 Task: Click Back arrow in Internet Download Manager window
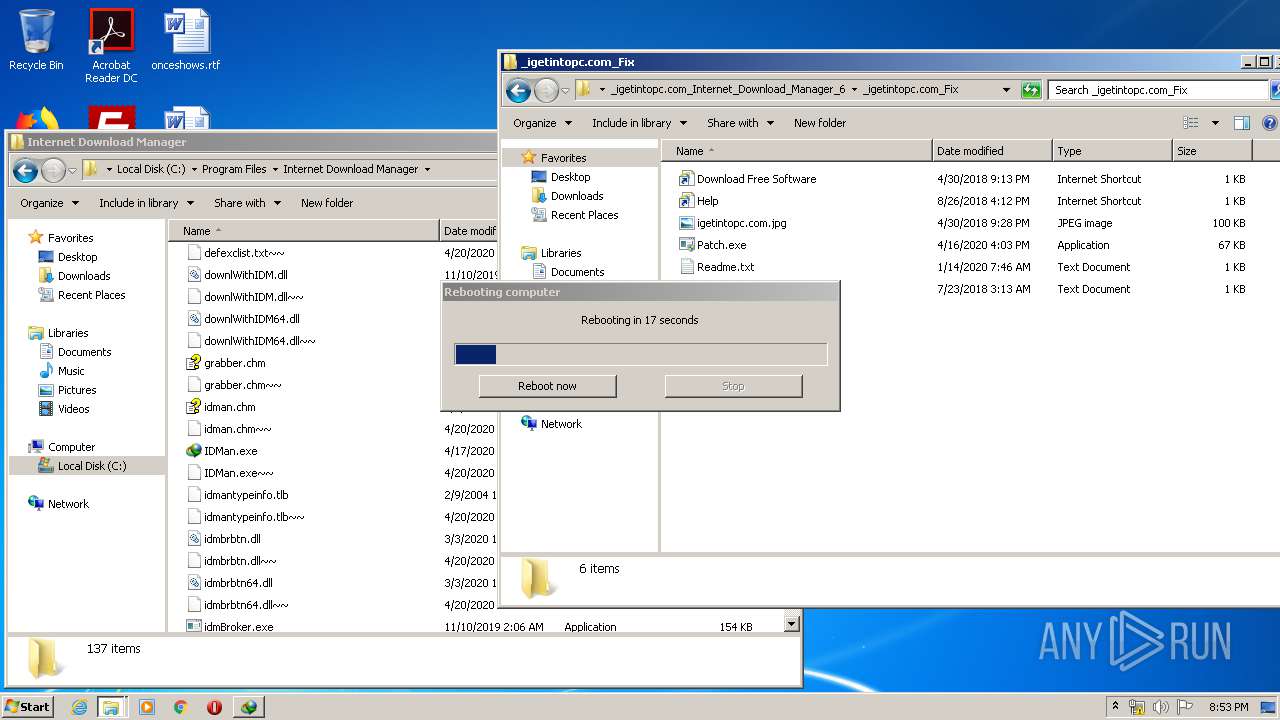25,170
